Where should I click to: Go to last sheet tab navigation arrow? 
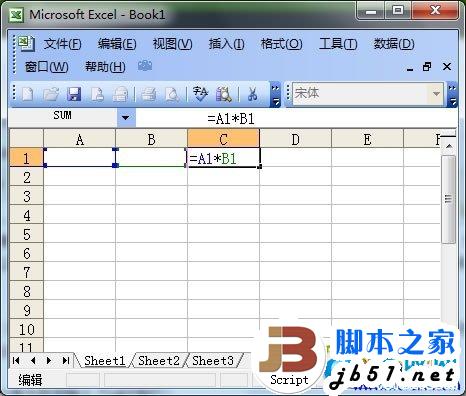click(66, 360)
